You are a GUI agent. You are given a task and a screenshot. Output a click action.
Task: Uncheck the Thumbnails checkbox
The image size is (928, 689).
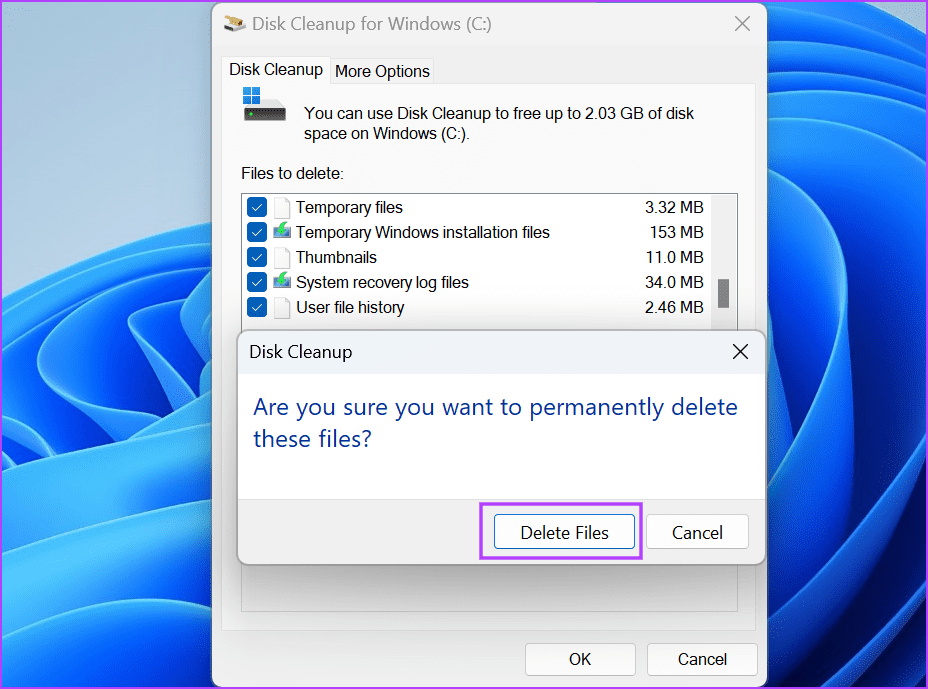point(257,257)
